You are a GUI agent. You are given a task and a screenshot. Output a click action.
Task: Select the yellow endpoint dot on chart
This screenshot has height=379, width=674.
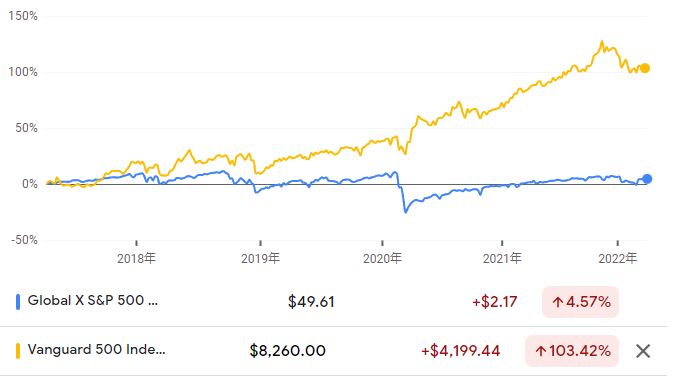tap(645, 68)
